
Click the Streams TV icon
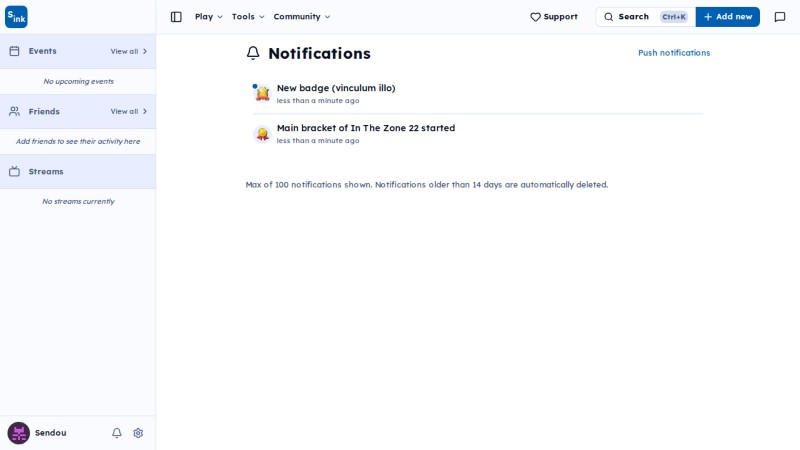coord(14,171)
